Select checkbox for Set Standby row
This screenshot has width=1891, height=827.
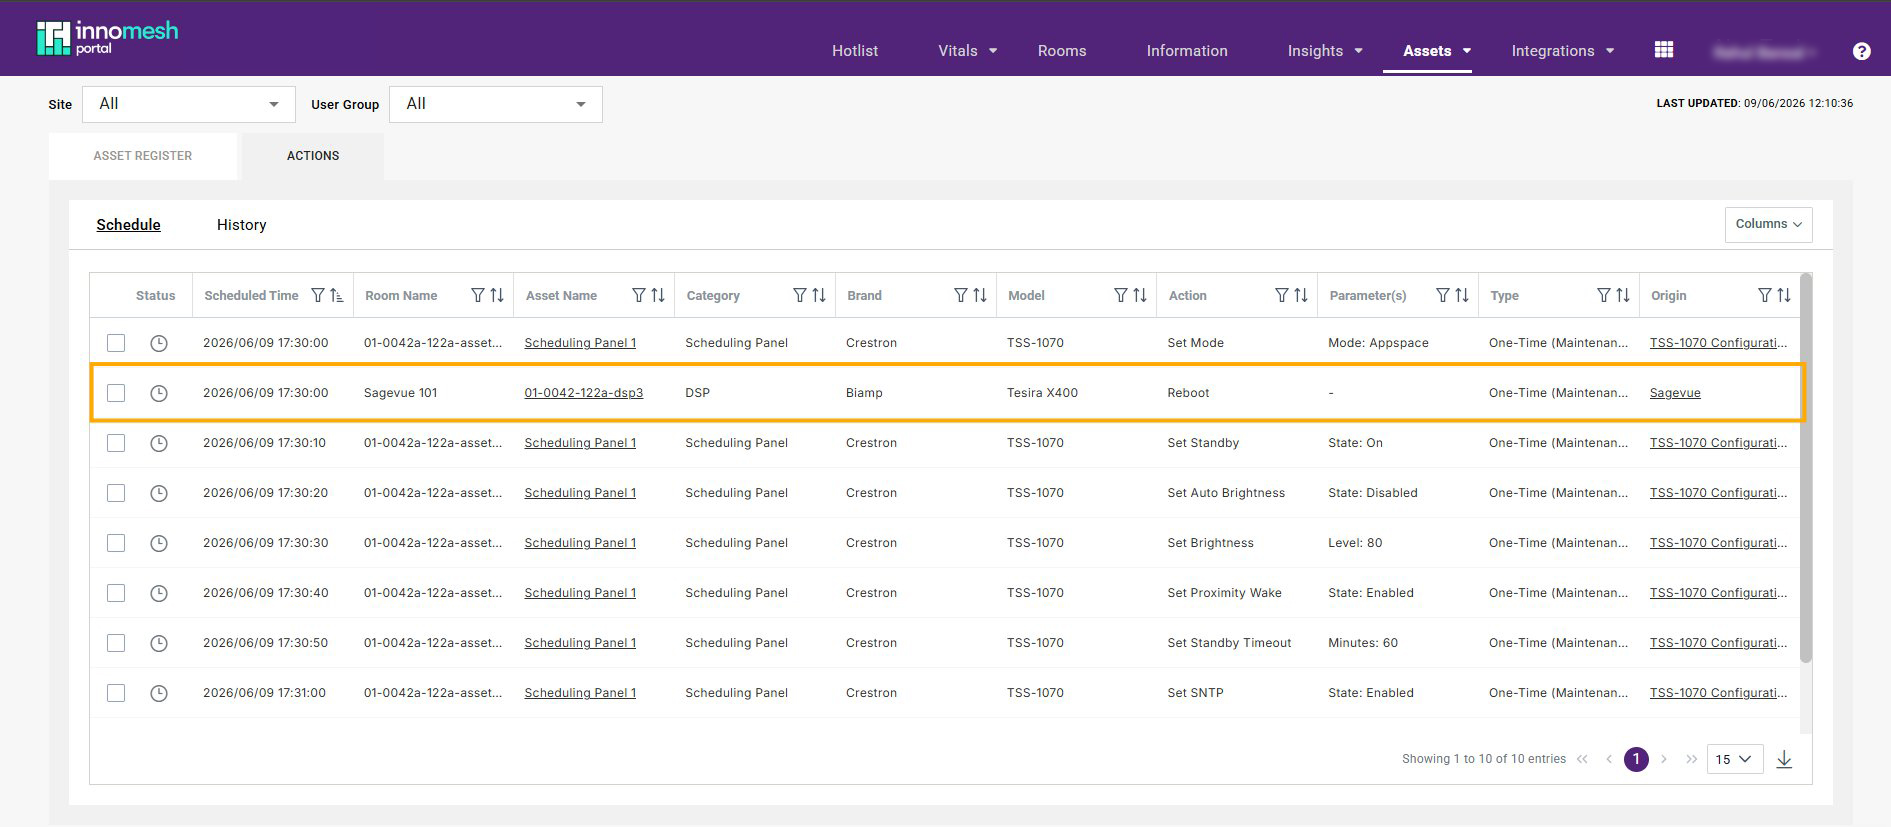116,443
